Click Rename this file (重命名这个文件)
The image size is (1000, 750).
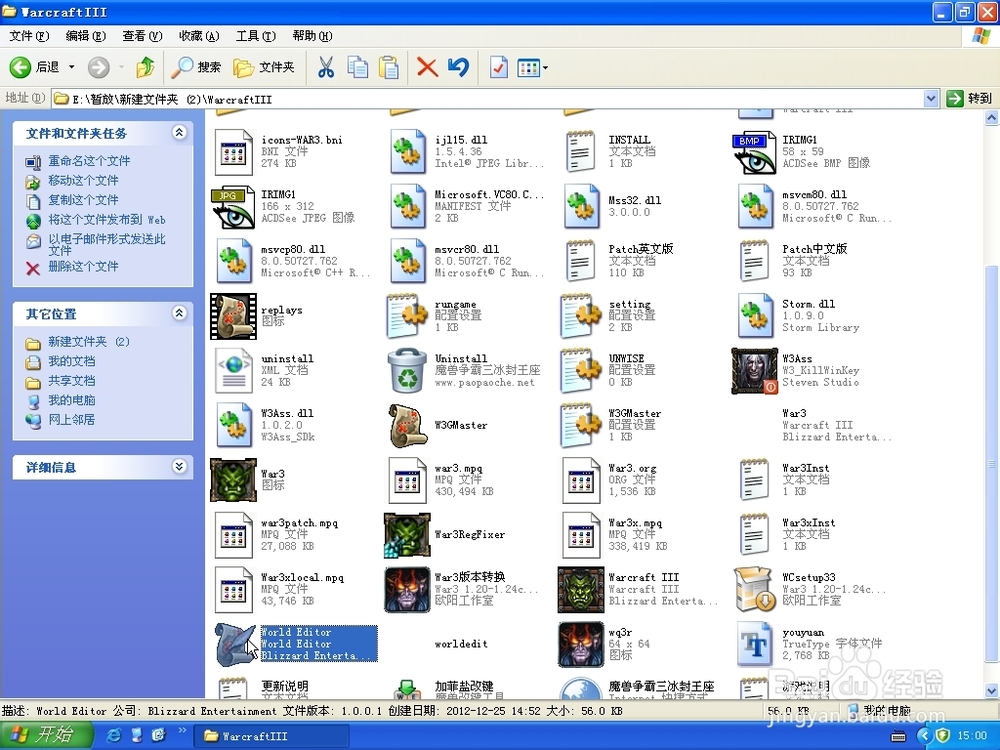[x=89, y=161]
